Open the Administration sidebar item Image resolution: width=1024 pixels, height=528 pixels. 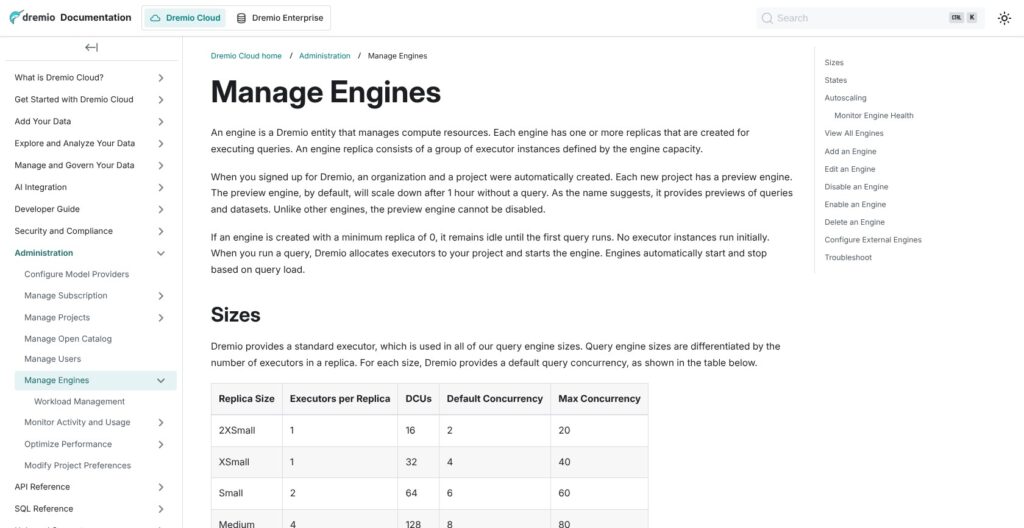[44, 253]
